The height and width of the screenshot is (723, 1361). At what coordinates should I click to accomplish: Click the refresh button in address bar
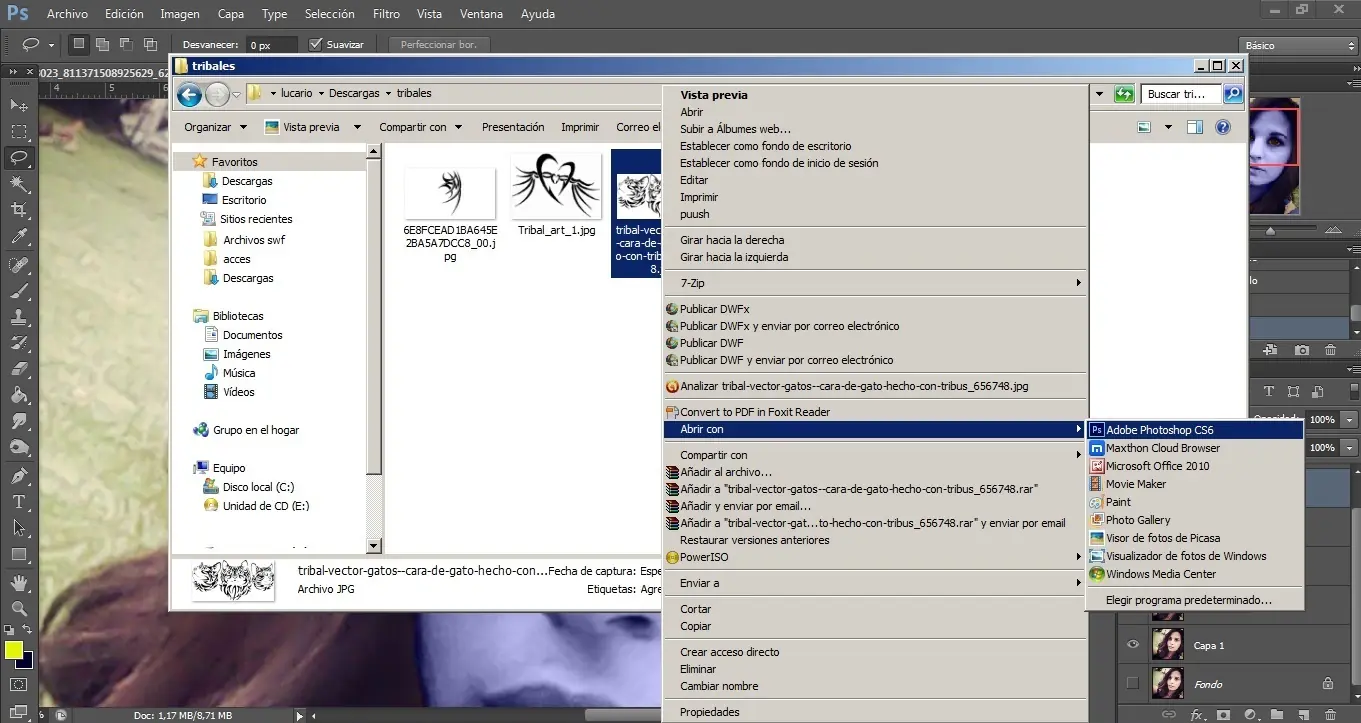tap(1125, 94)
